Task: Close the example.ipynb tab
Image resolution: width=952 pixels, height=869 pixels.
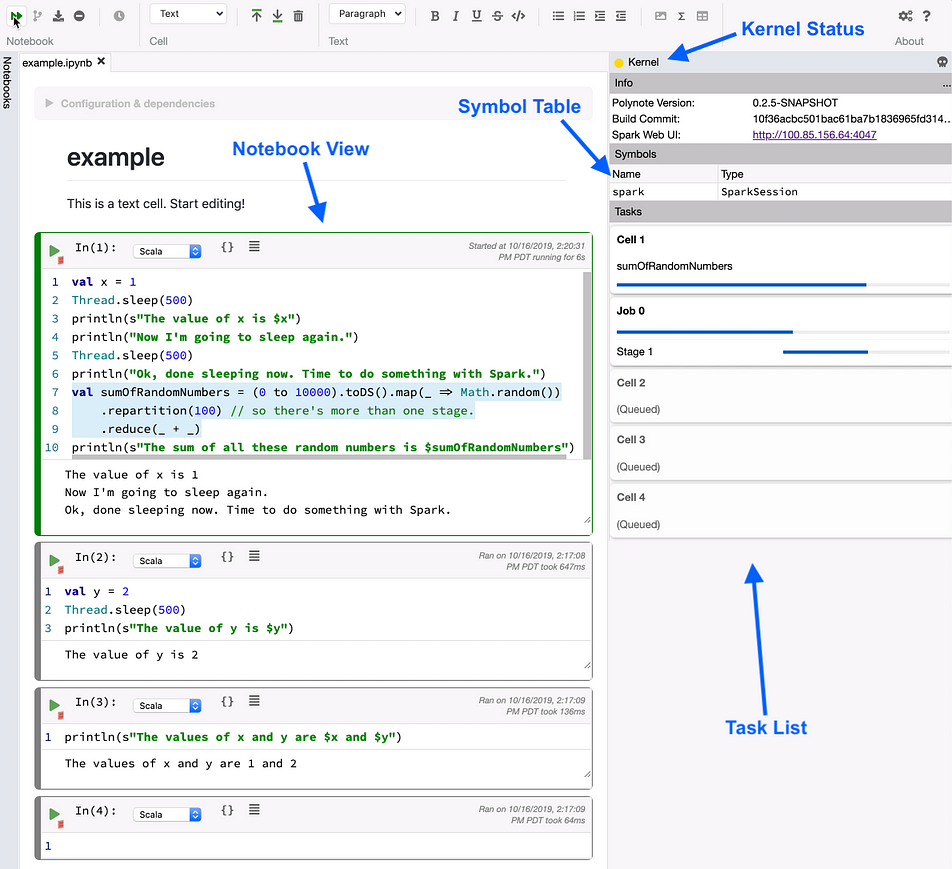Action: (x=101, y=61)
